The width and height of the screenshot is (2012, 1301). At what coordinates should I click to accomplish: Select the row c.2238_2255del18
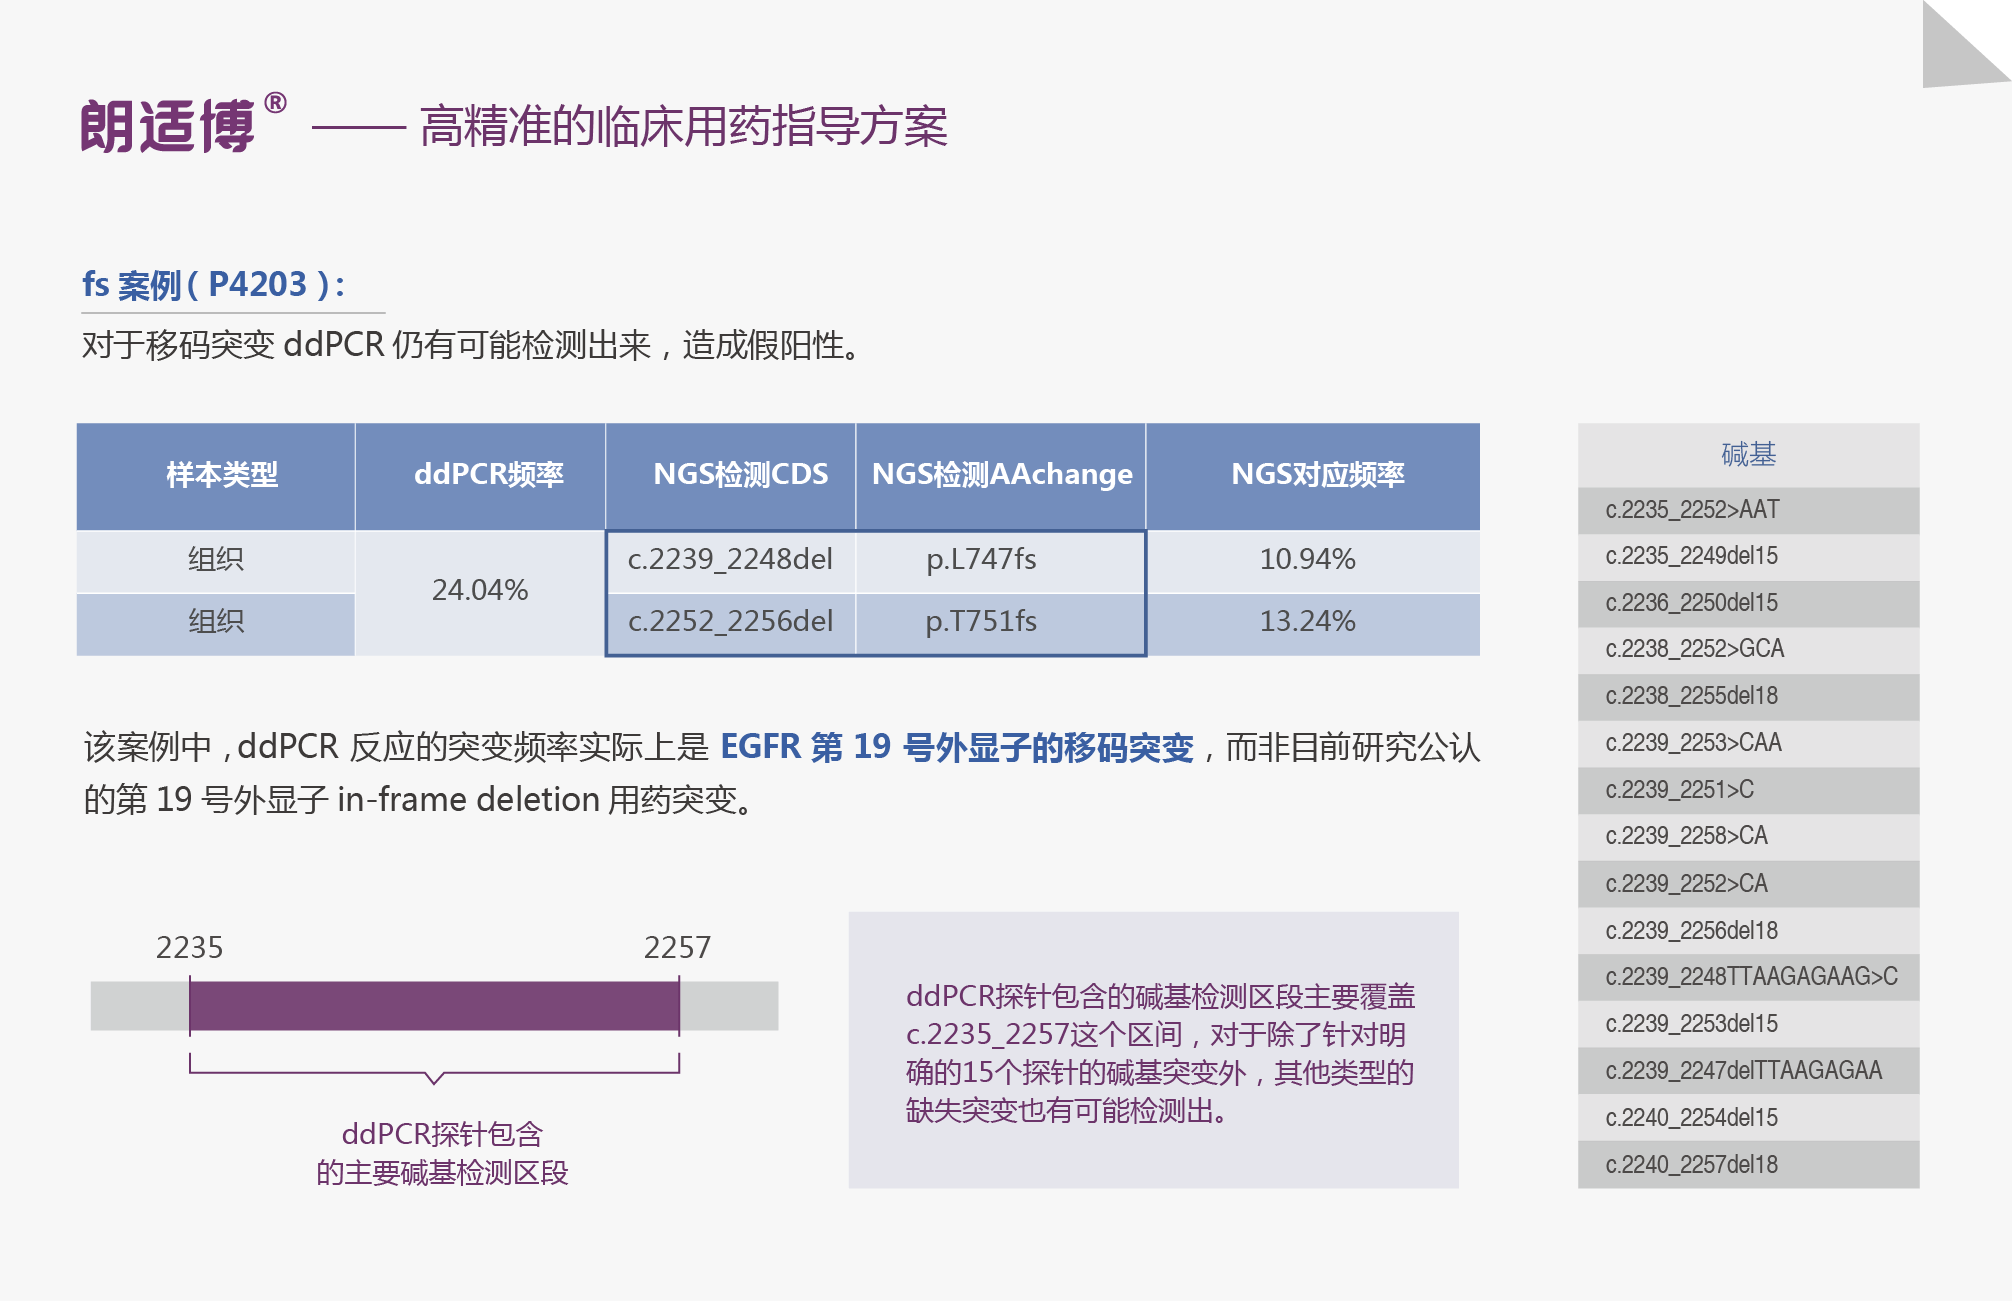pos(1748,697)
